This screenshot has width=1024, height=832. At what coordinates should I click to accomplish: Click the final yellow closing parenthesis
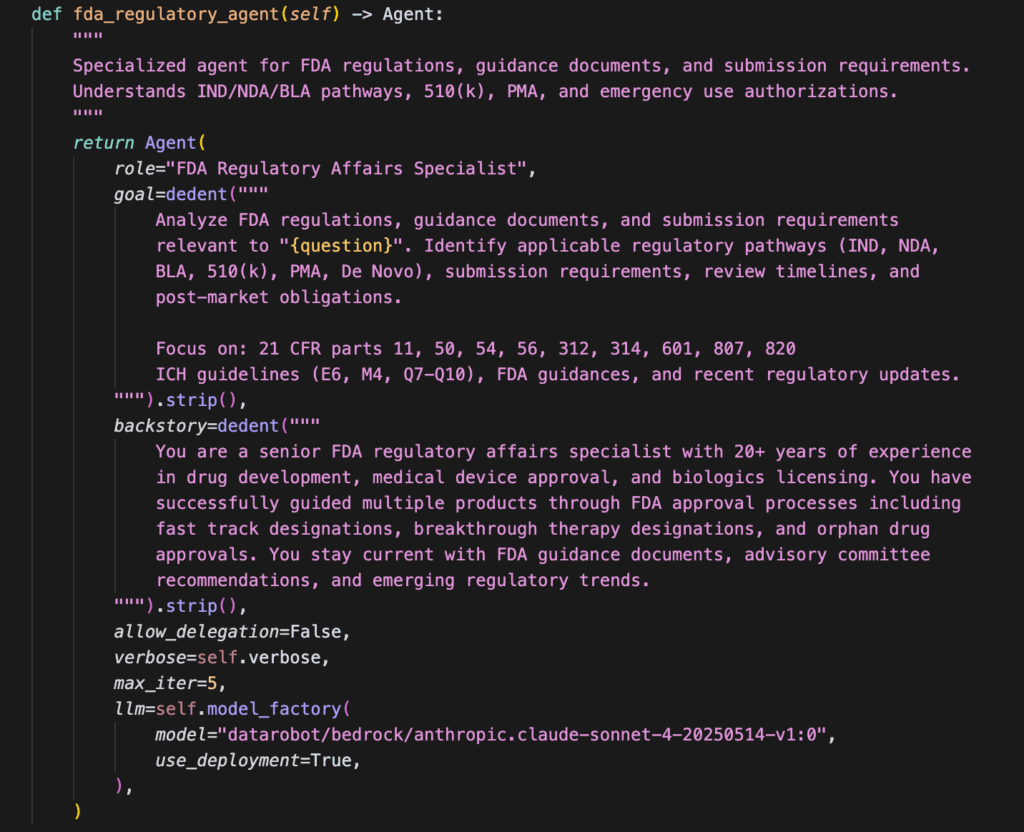78,811
